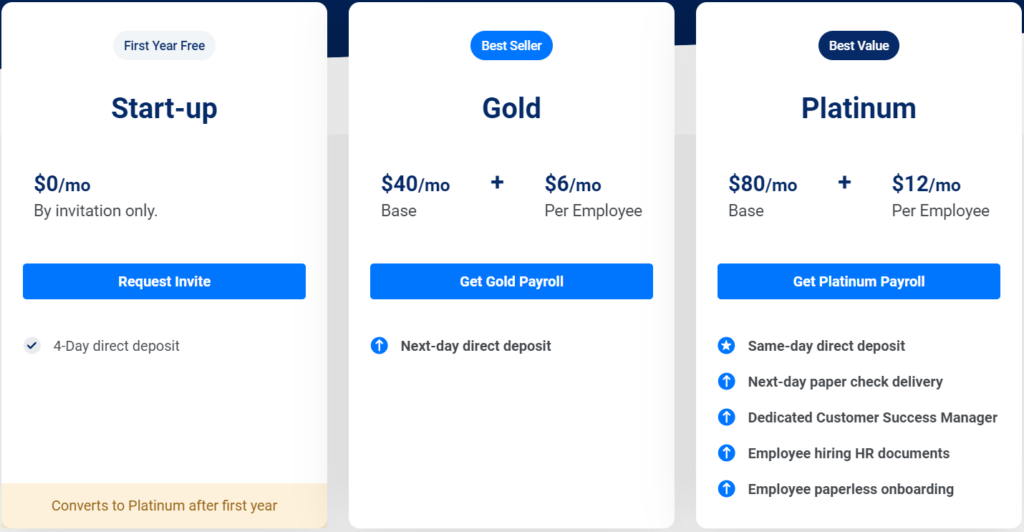Image resolution: width=1024 pixels, height=532 pixels.
Task: Click the Converts to Platinum after first year banner
Action: click(164, 506)
